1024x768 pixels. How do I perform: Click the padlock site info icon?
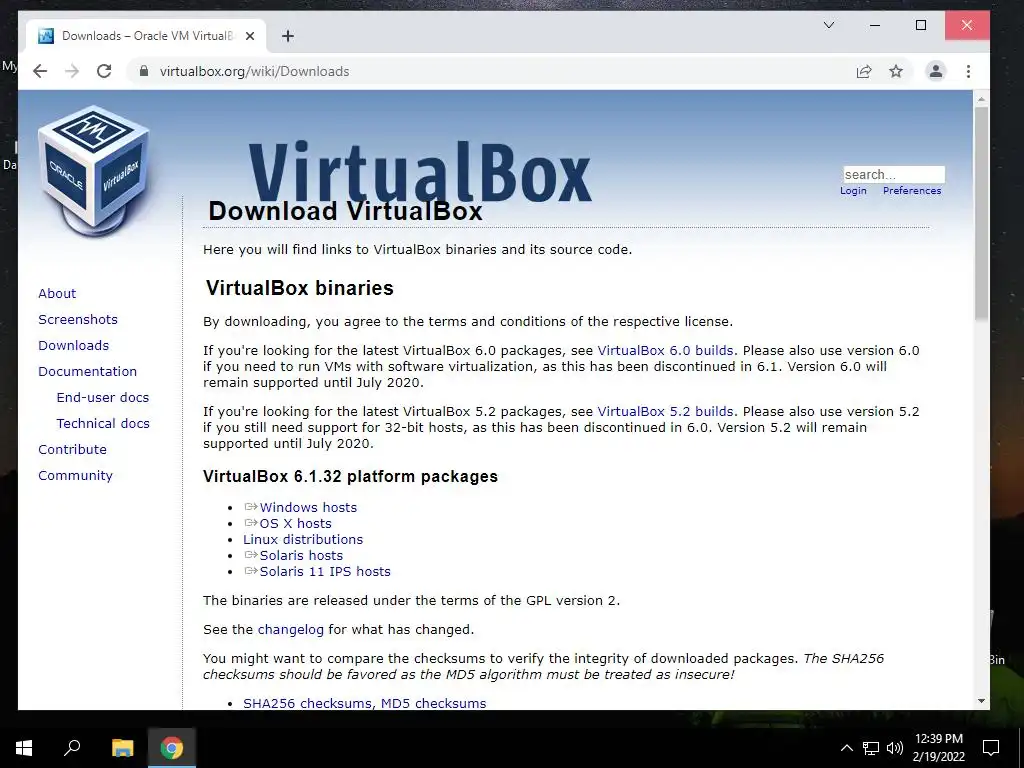pyautogui.click(x=144, y=71)
